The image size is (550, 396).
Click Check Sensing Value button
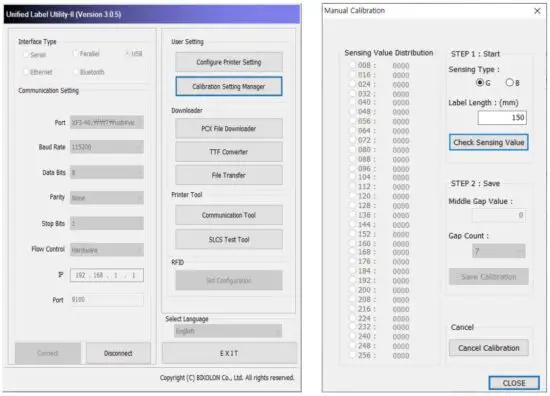pos(489,142)
